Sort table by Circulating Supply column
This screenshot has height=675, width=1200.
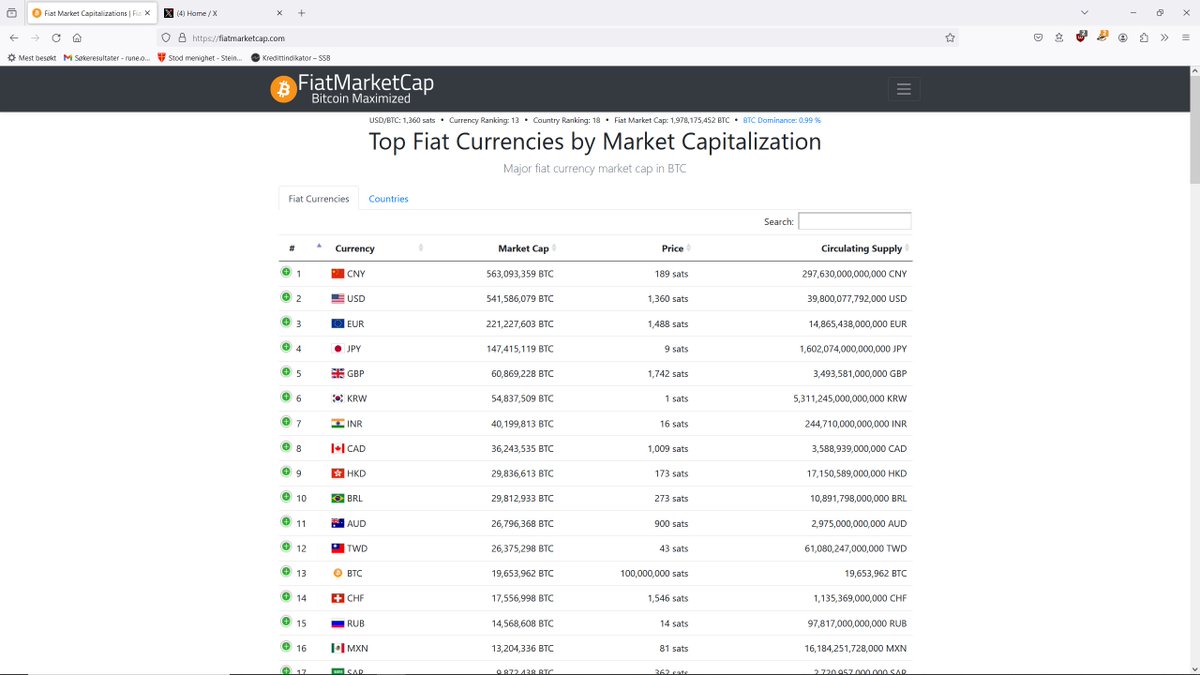click(804, 248)
